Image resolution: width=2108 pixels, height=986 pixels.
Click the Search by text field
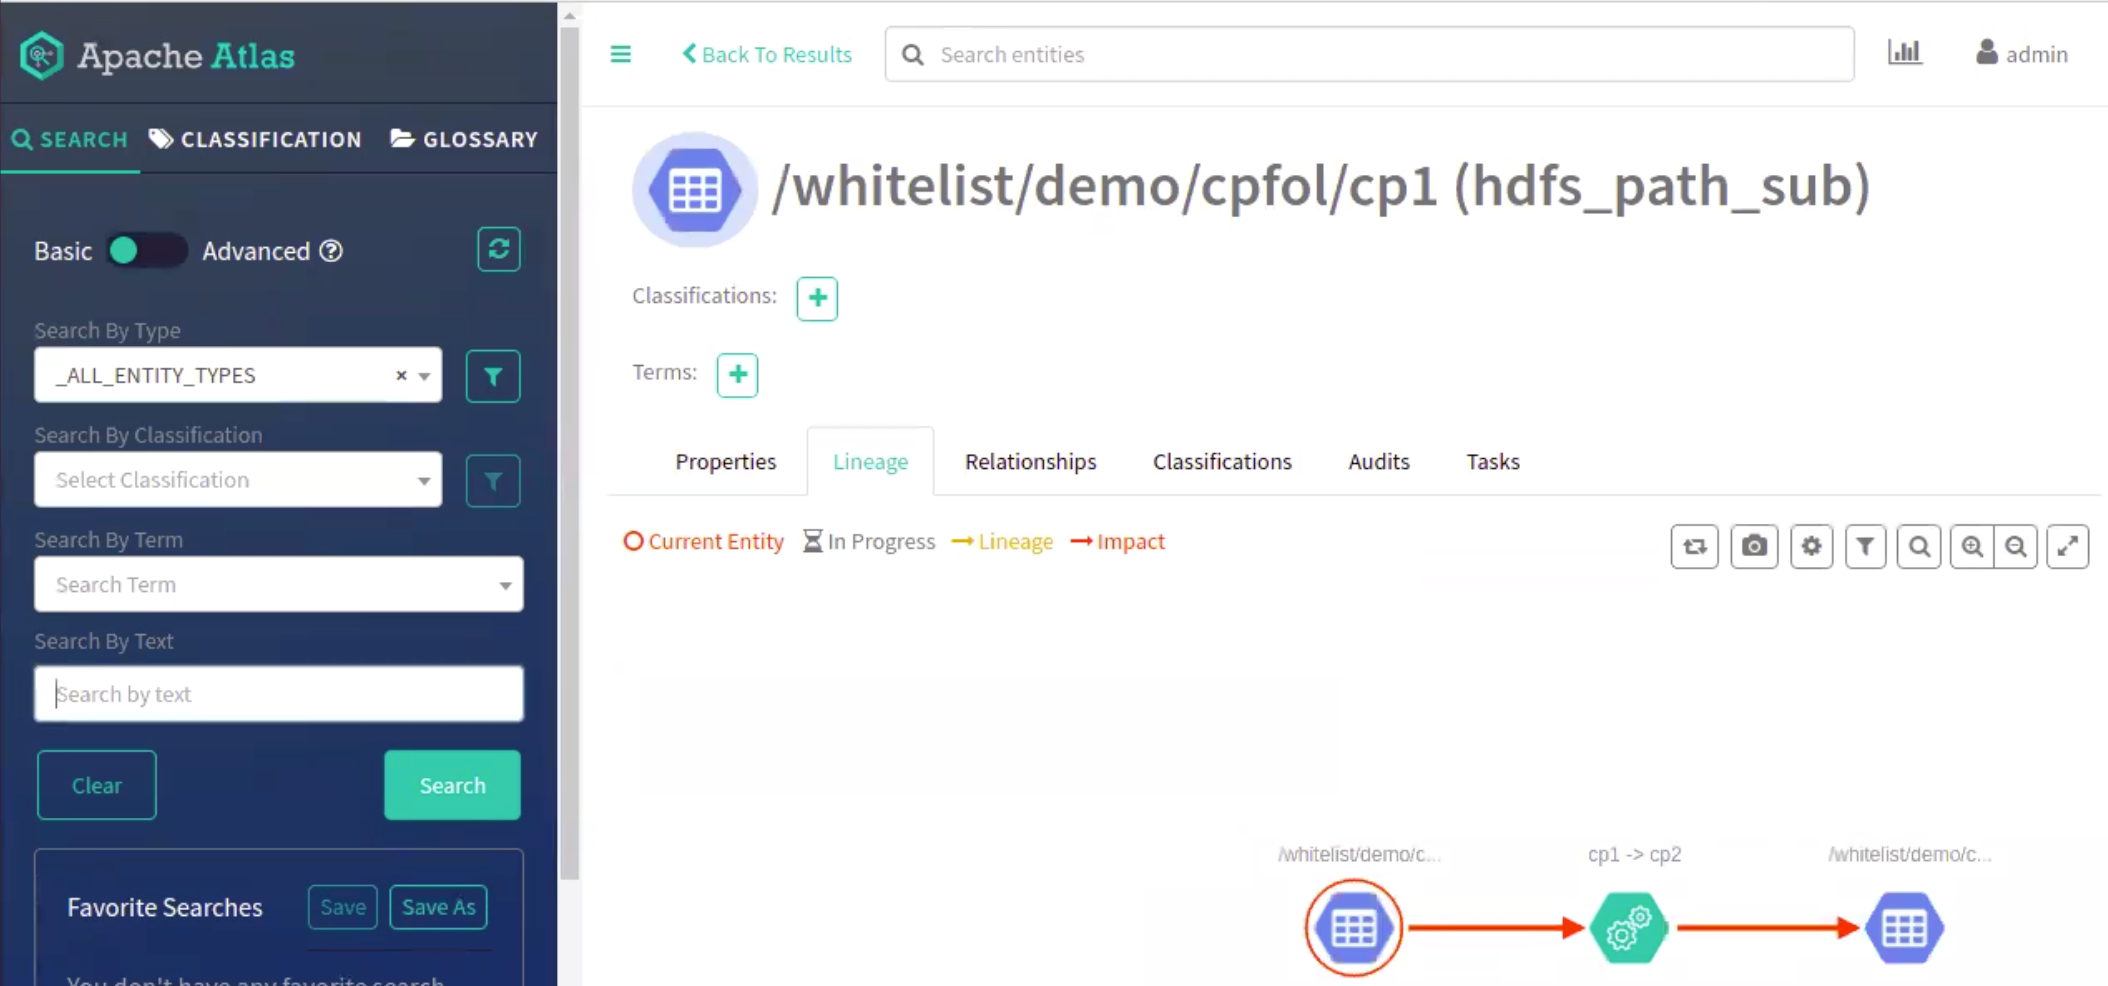278,694
